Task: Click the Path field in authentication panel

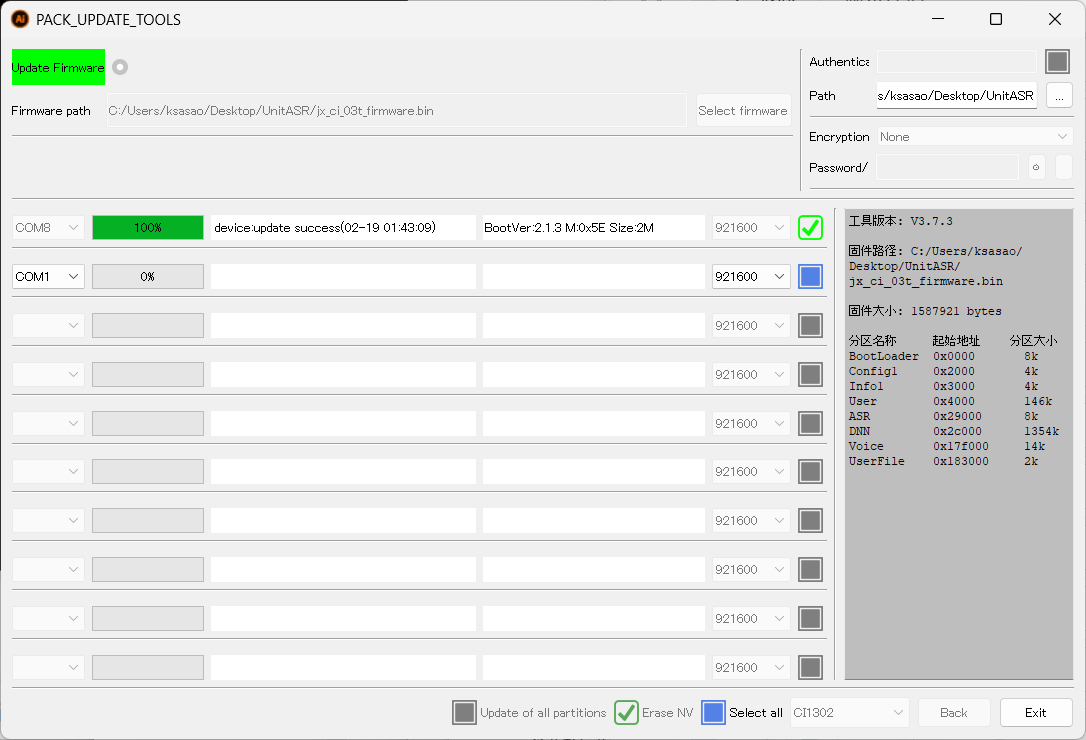Action: 956,96
